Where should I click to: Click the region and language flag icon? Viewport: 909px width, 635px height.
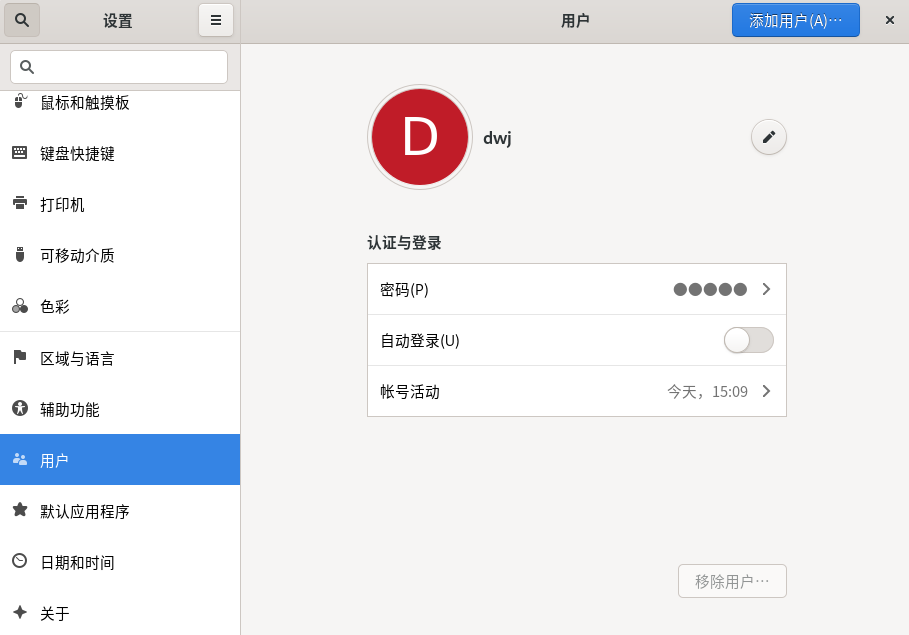[20, 357]
